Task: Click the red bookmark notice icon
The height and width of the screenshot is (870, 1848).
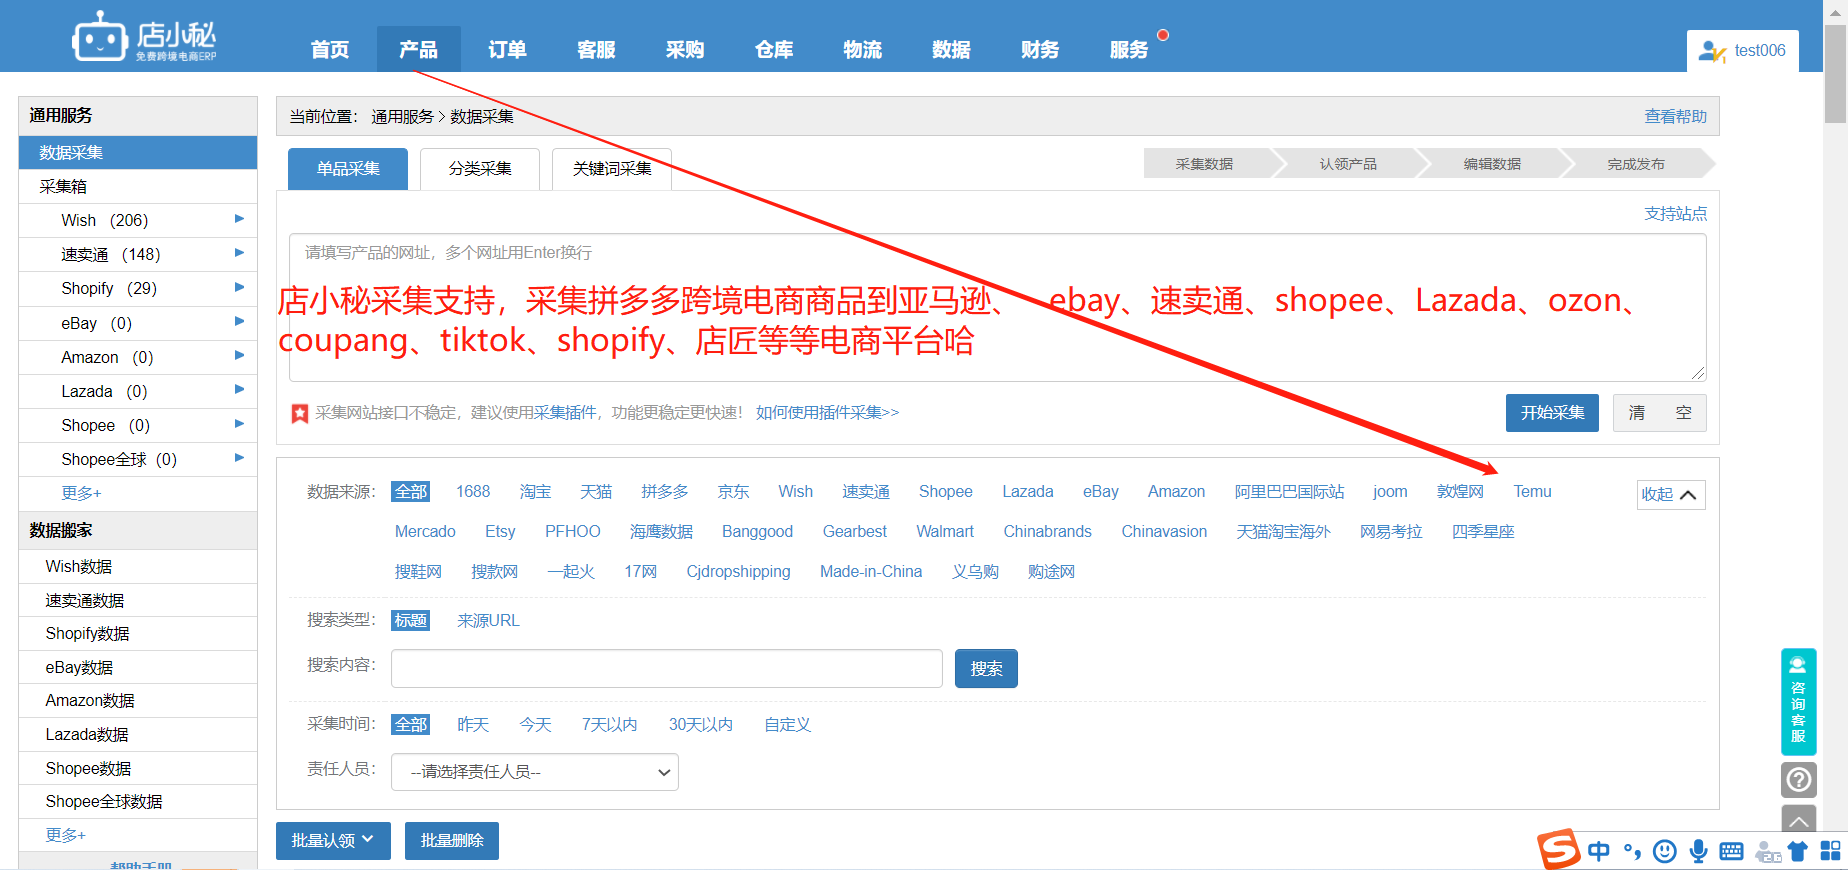Action: pos(299,413)
